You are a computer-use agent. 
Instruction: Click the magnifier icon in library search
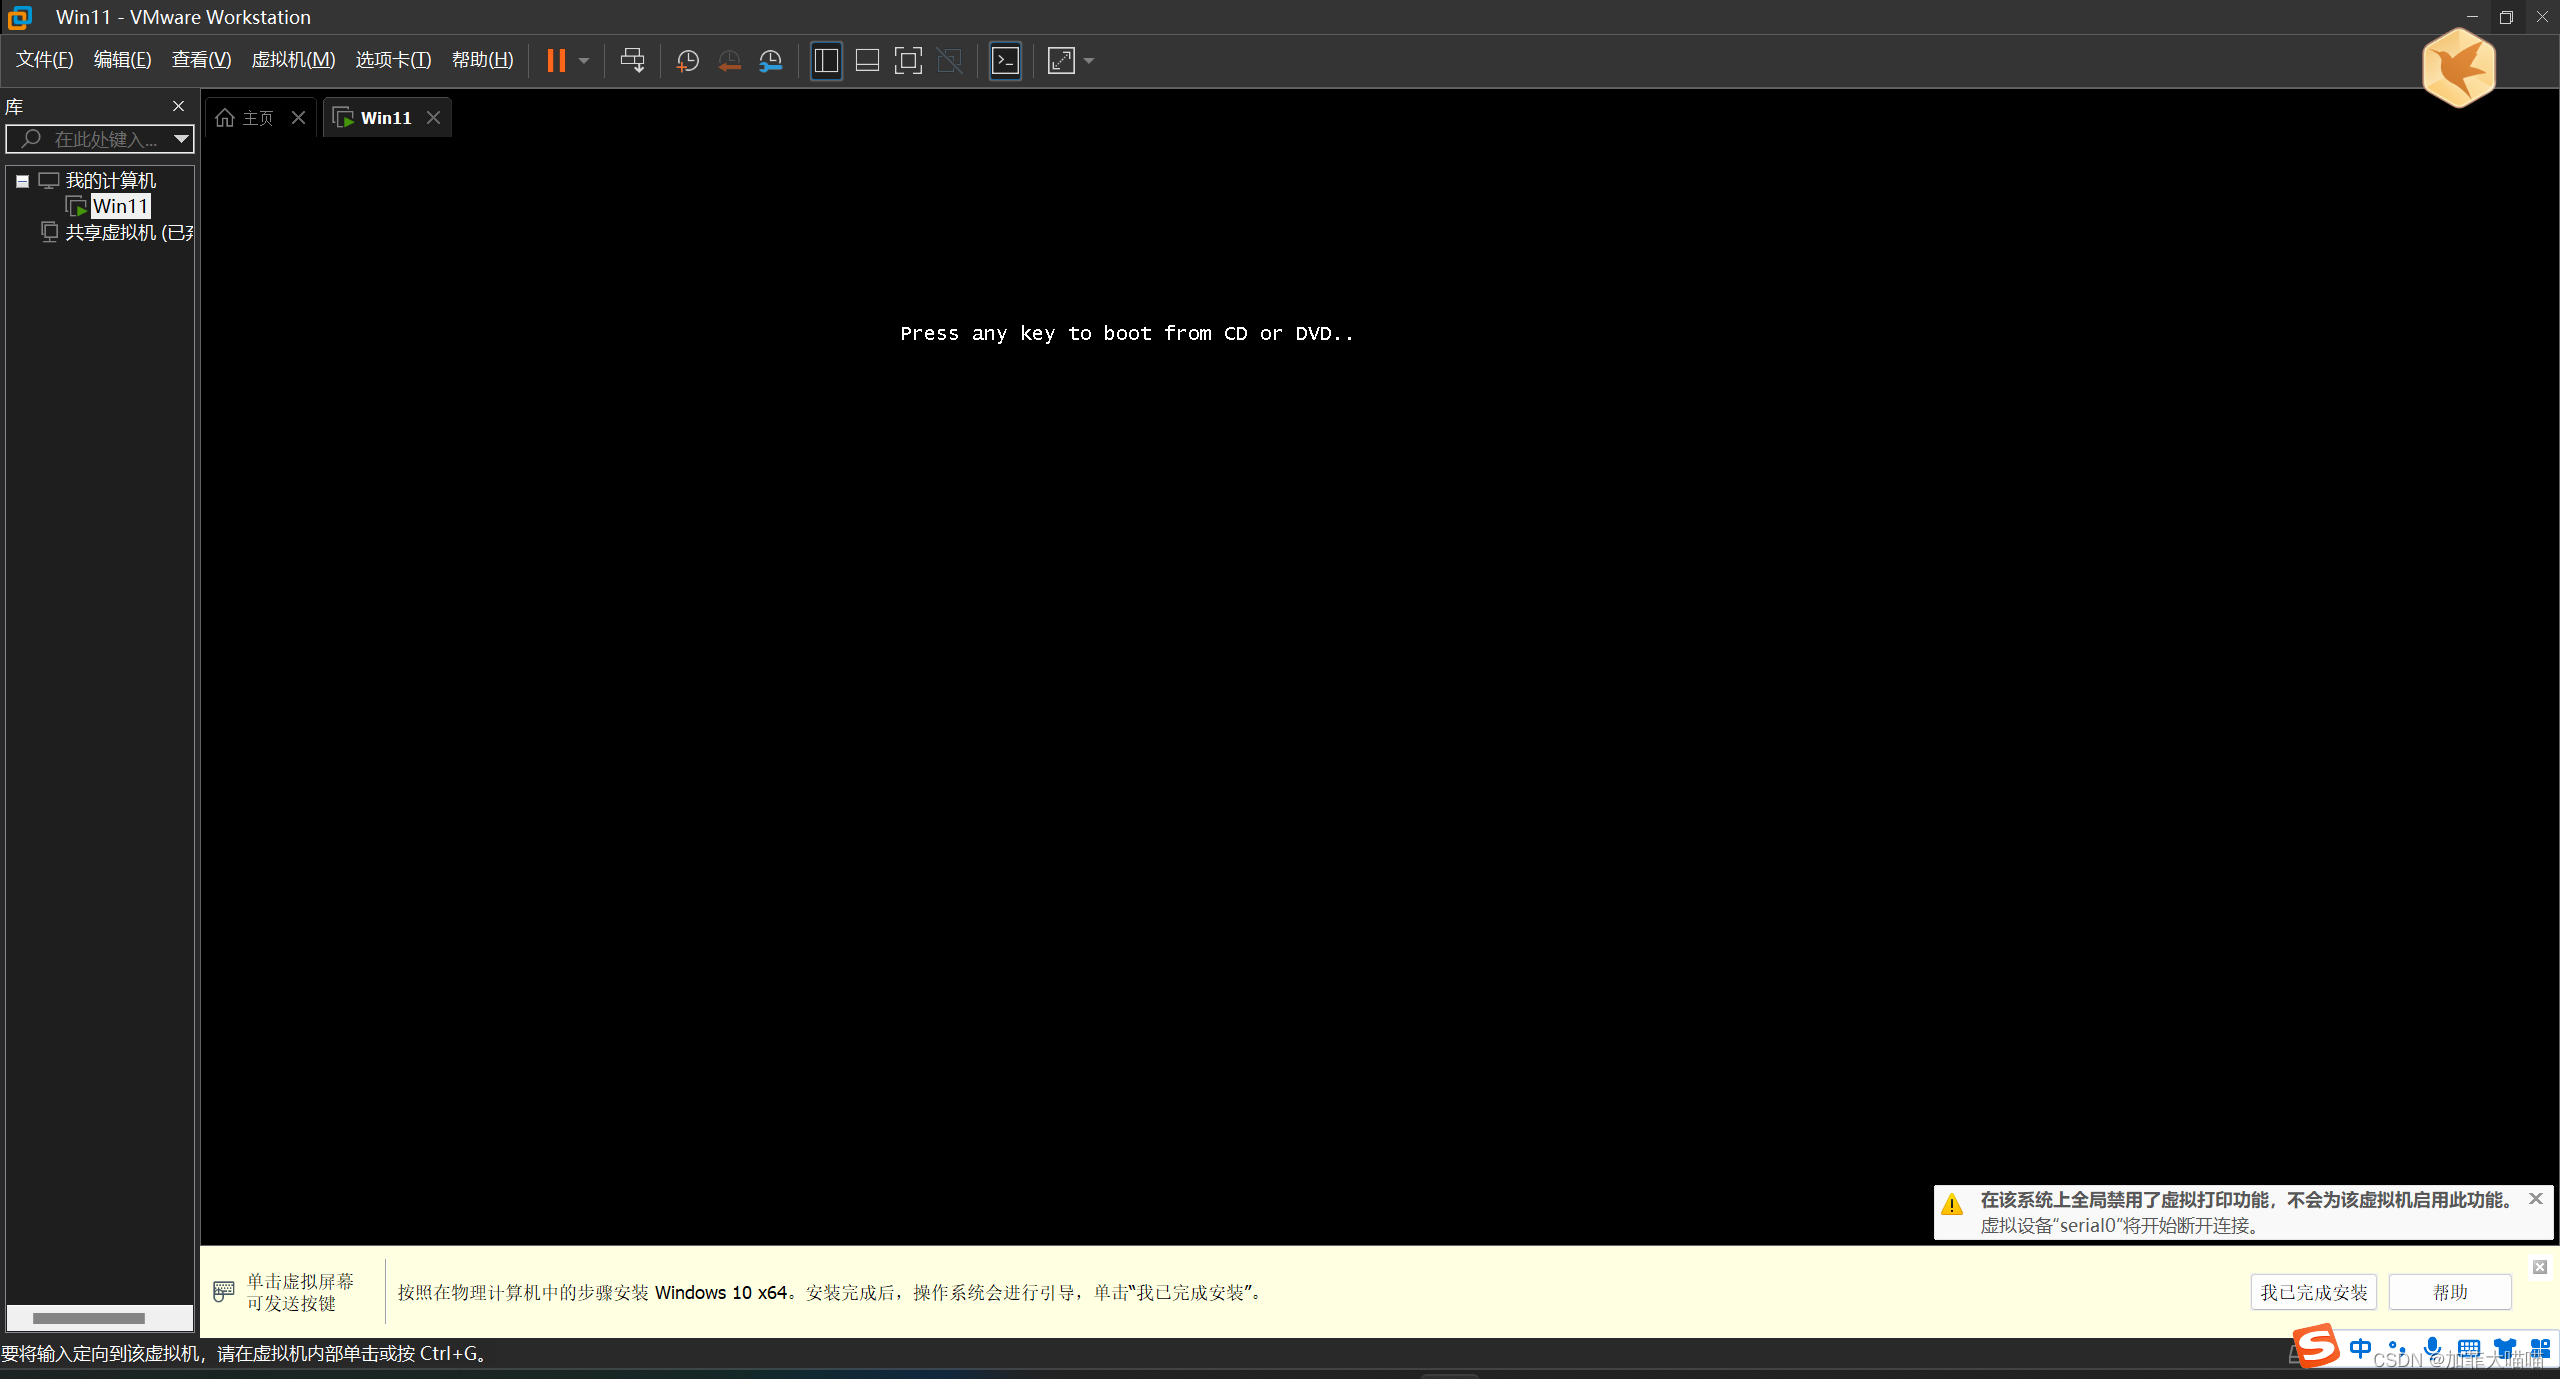pos(31,138)
